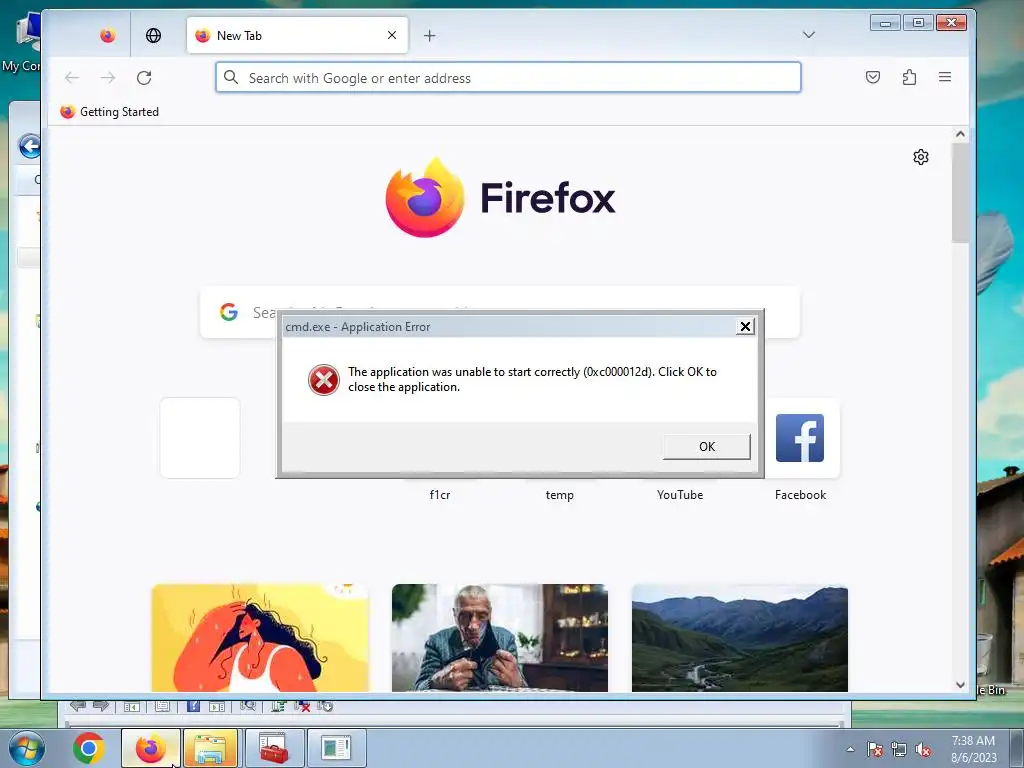The height and width of the screenshot is (768, 1024).
Task: Open the Windows Start menu
Action: pos(27,748)
